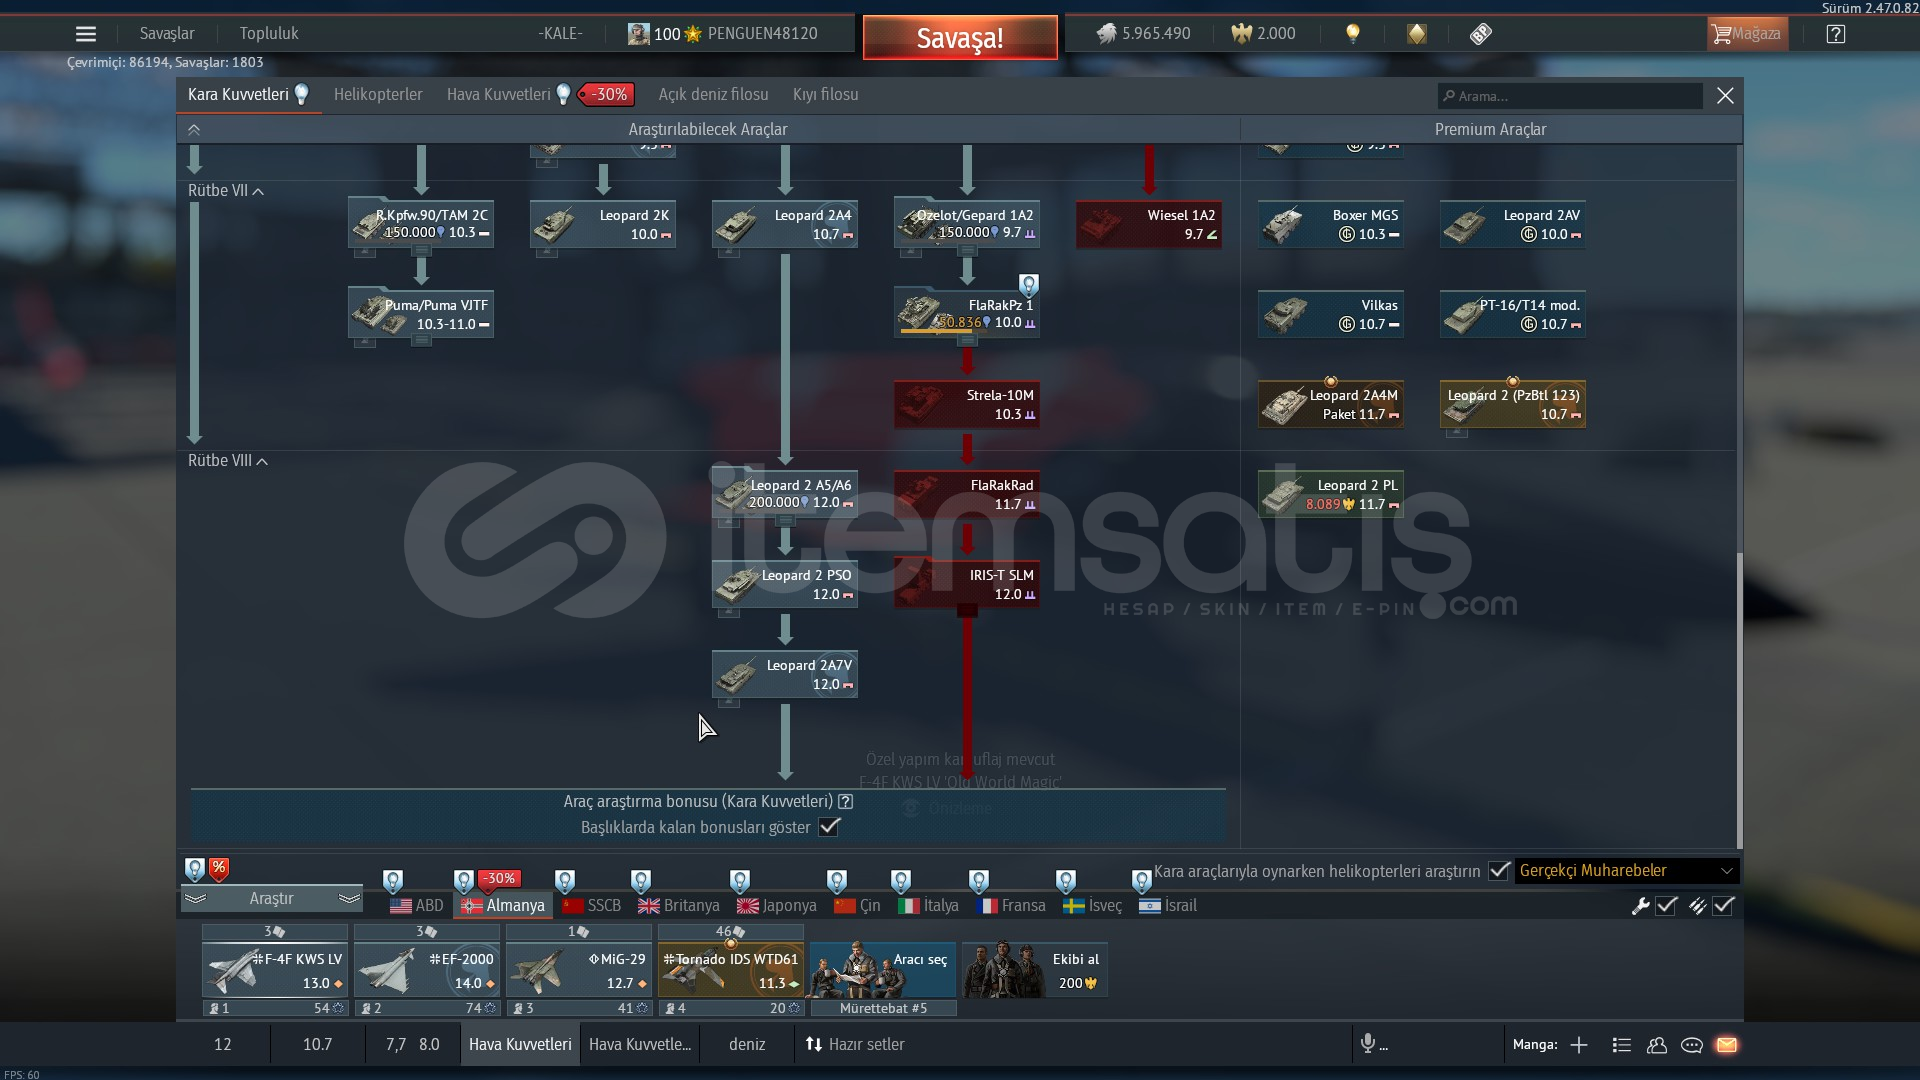The height and width of the screenshot is (1080, 1920).
Task: Click the research tree vertical scrollbar
Action: [x=1739, y=700]
